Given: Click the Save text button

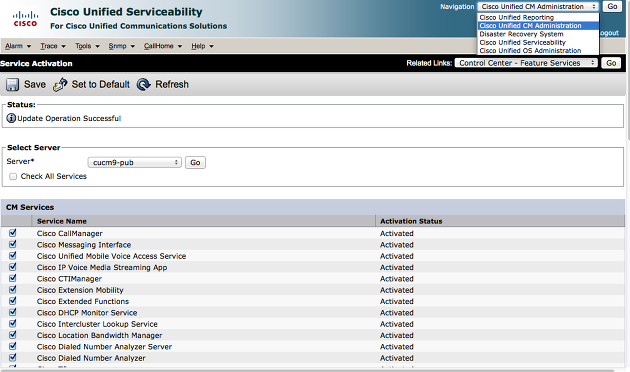Looking at the screenshot, I should (x=35, y=84).
